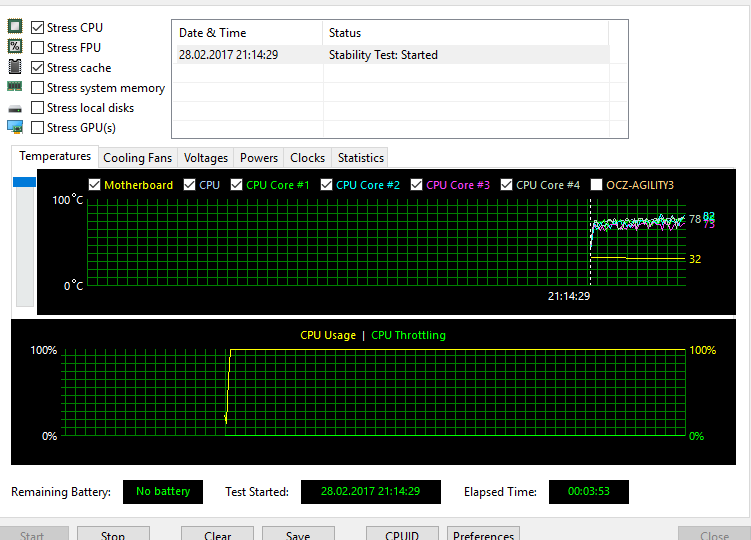Screen dimensions: 751x540
Task: Toggle the CPU temperature graph checkbox
Action: point(189,185)
